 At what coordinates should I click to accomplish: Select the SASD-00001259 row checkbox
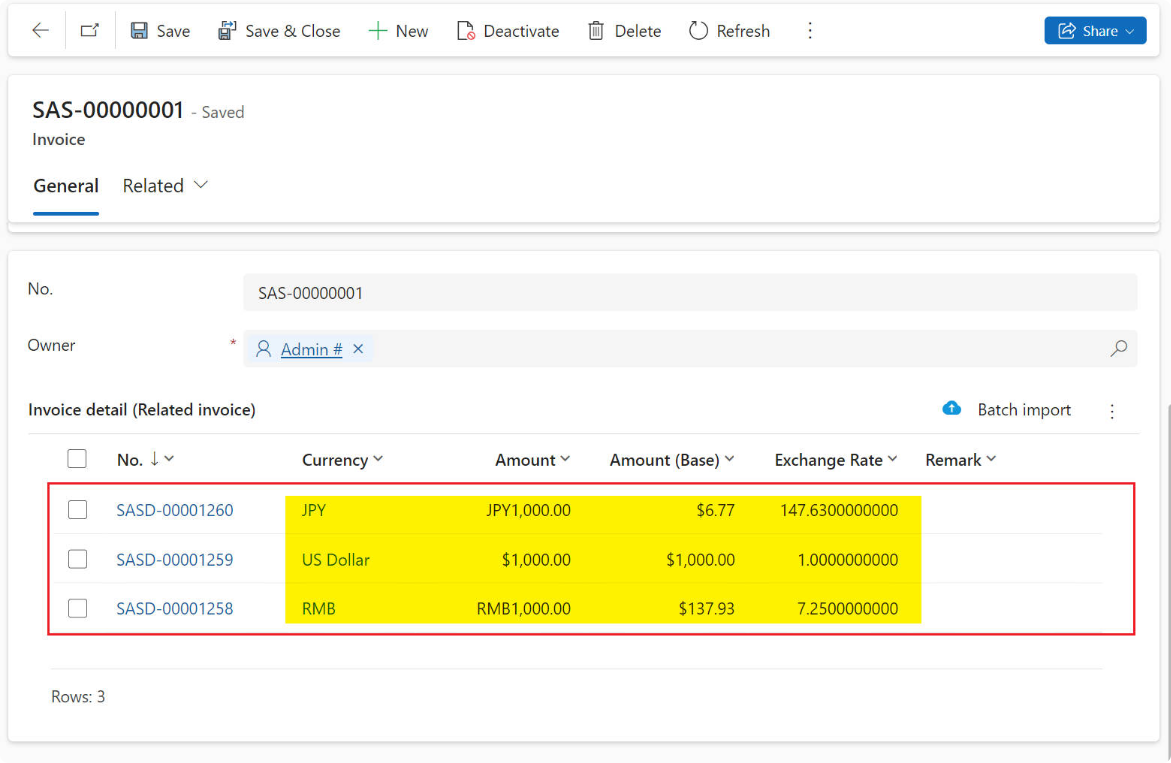(78, 559)
